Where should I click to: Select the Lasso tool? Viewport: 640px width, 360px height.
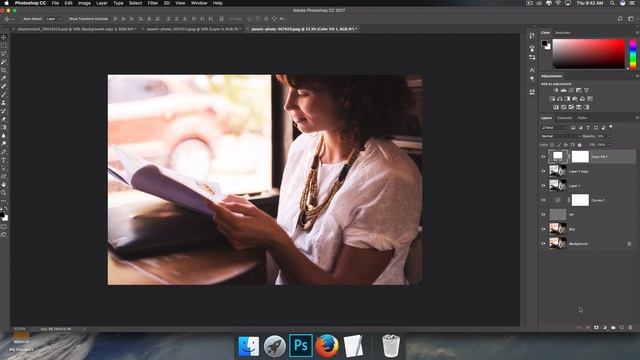(4, 54)
